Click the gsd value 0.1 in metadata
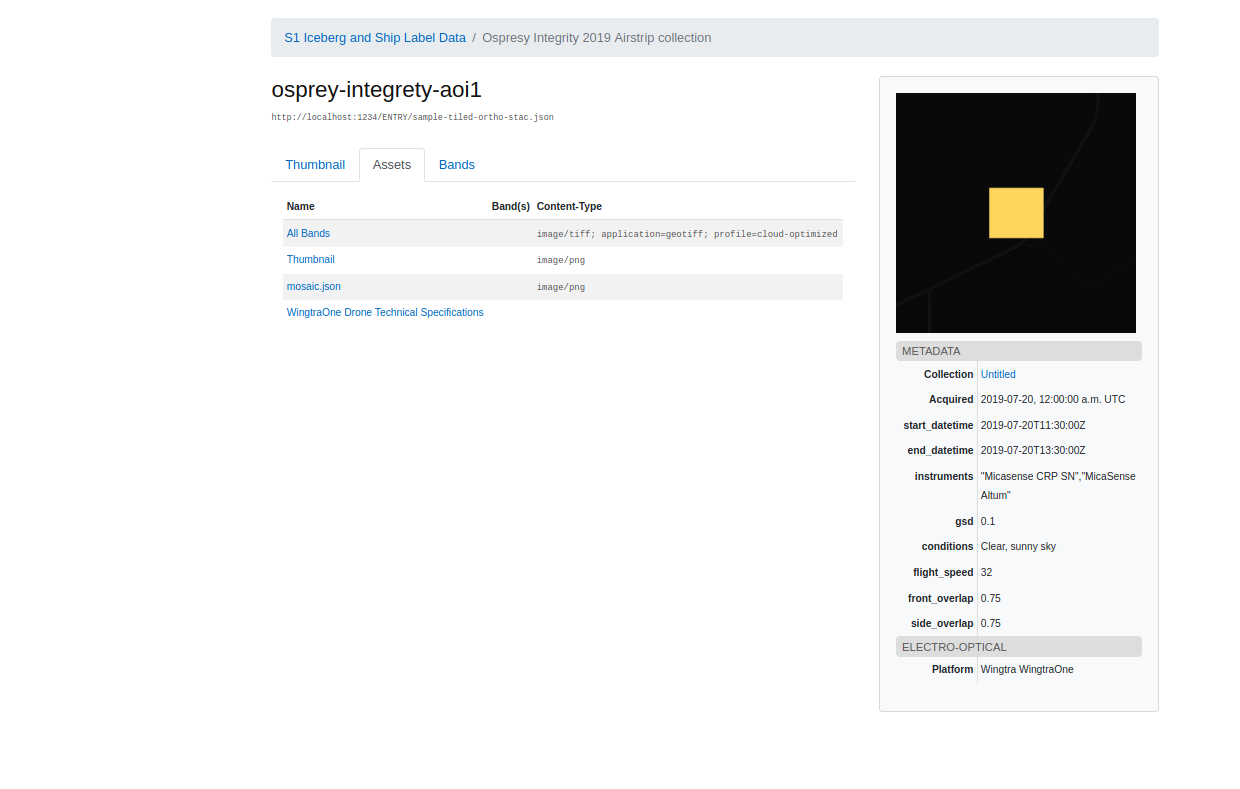 coord(987,521)
